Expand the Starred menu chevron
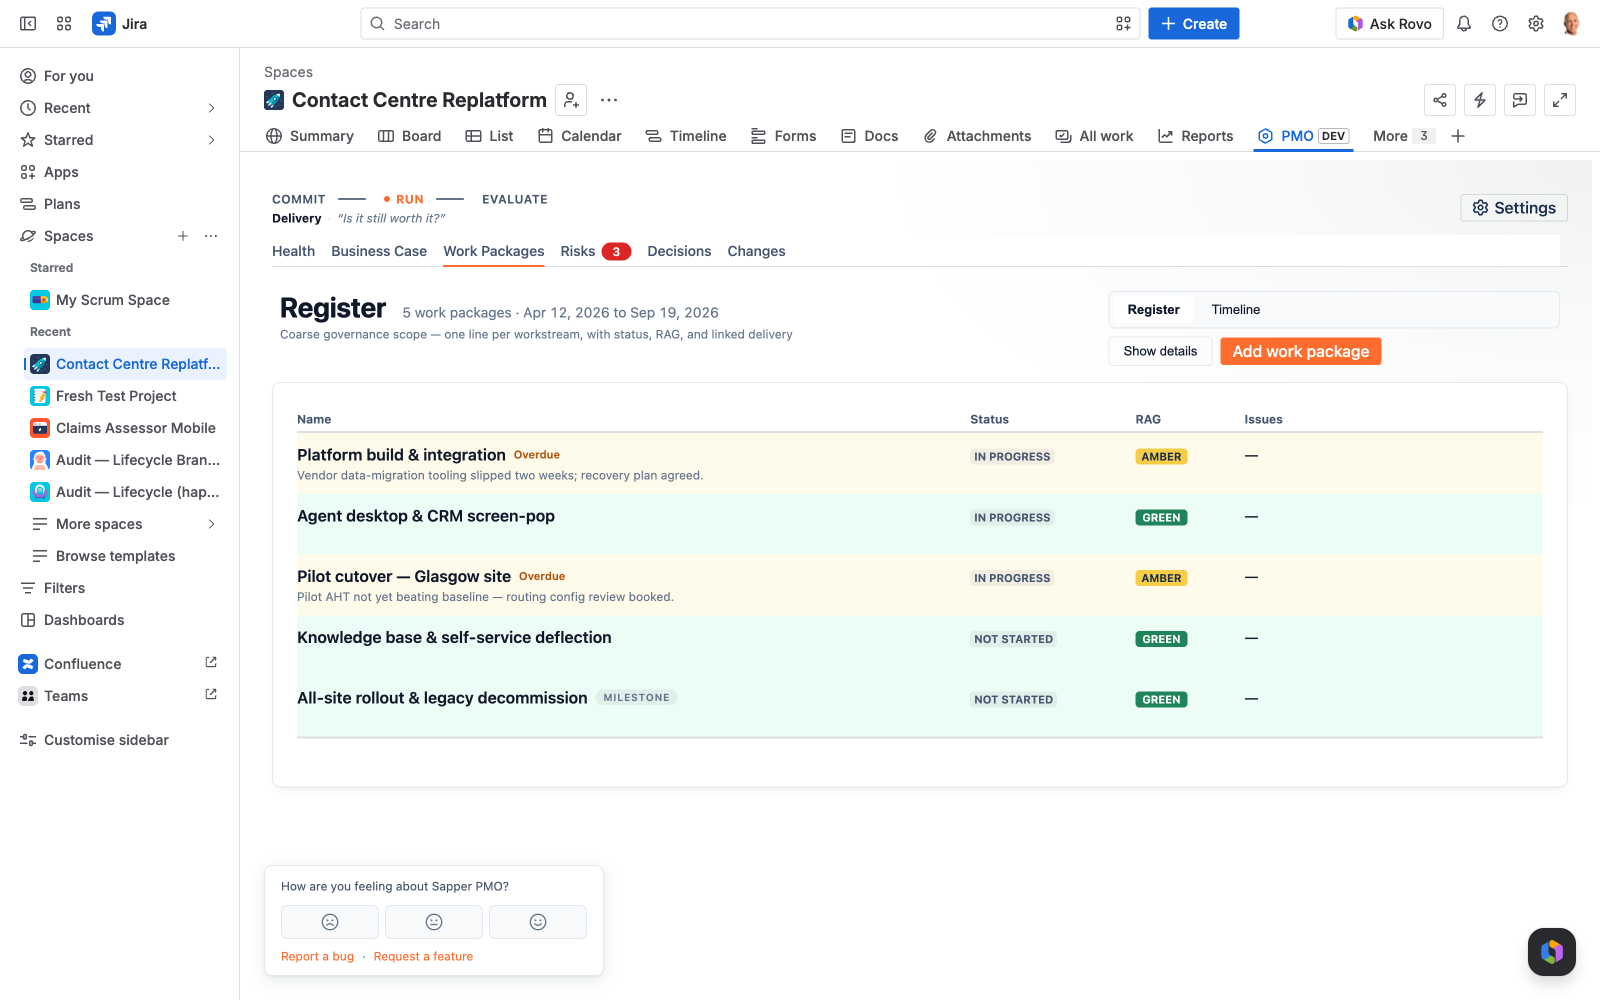The image size is (1600, 1000). click(211, 140)
